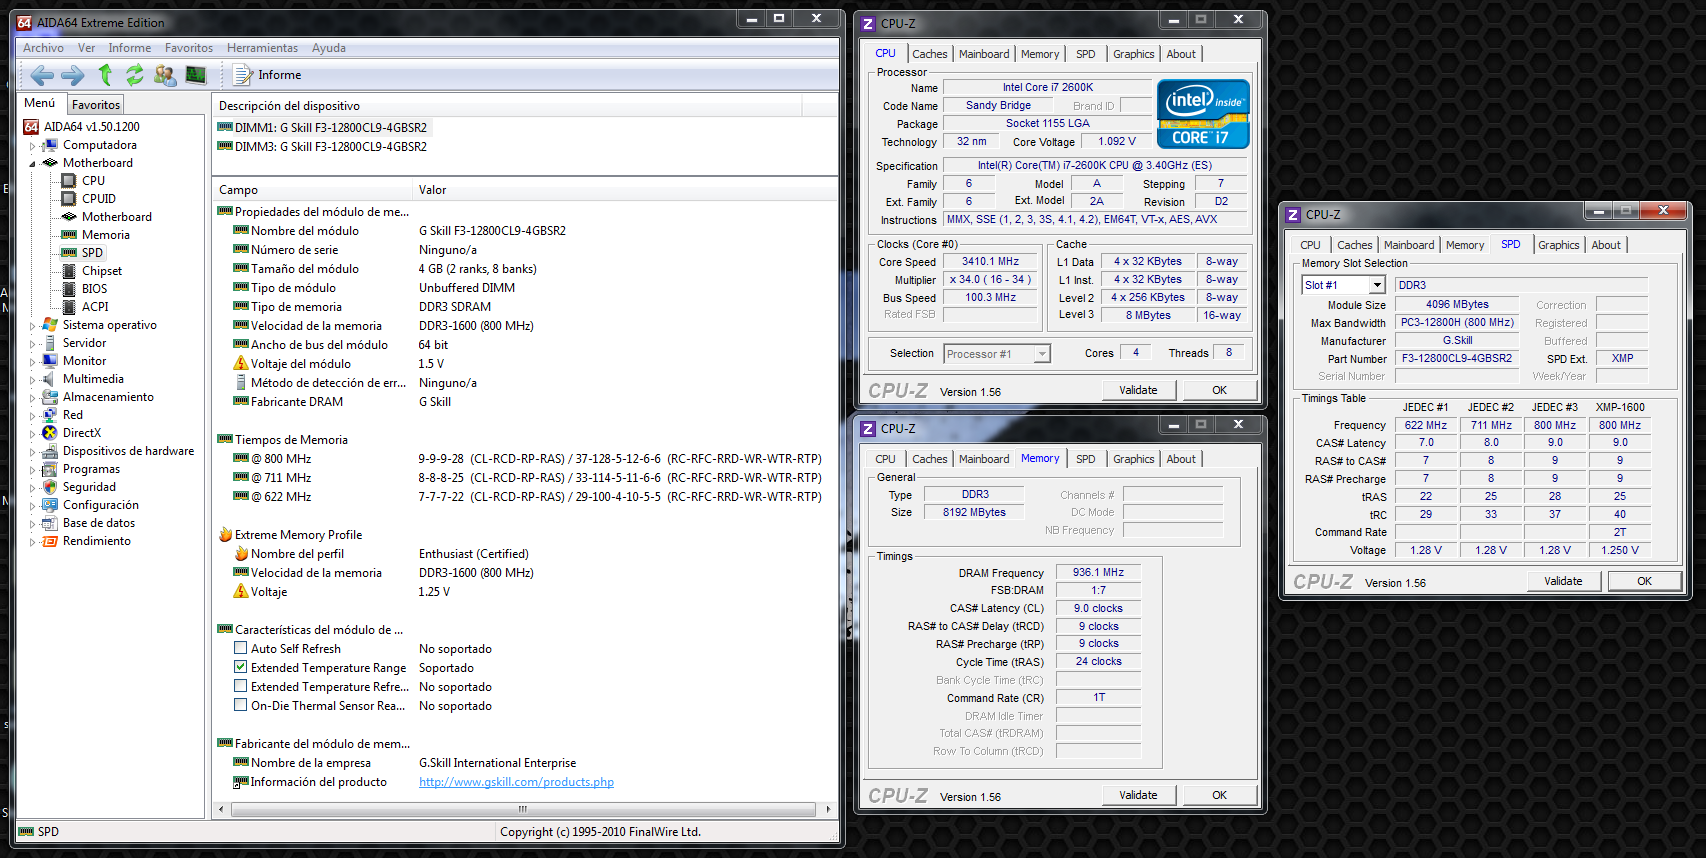Click the Informe report icon in toolbar
Image resolution: width=1706 pixels, height=858 pixels.
[x=242, y=75]
